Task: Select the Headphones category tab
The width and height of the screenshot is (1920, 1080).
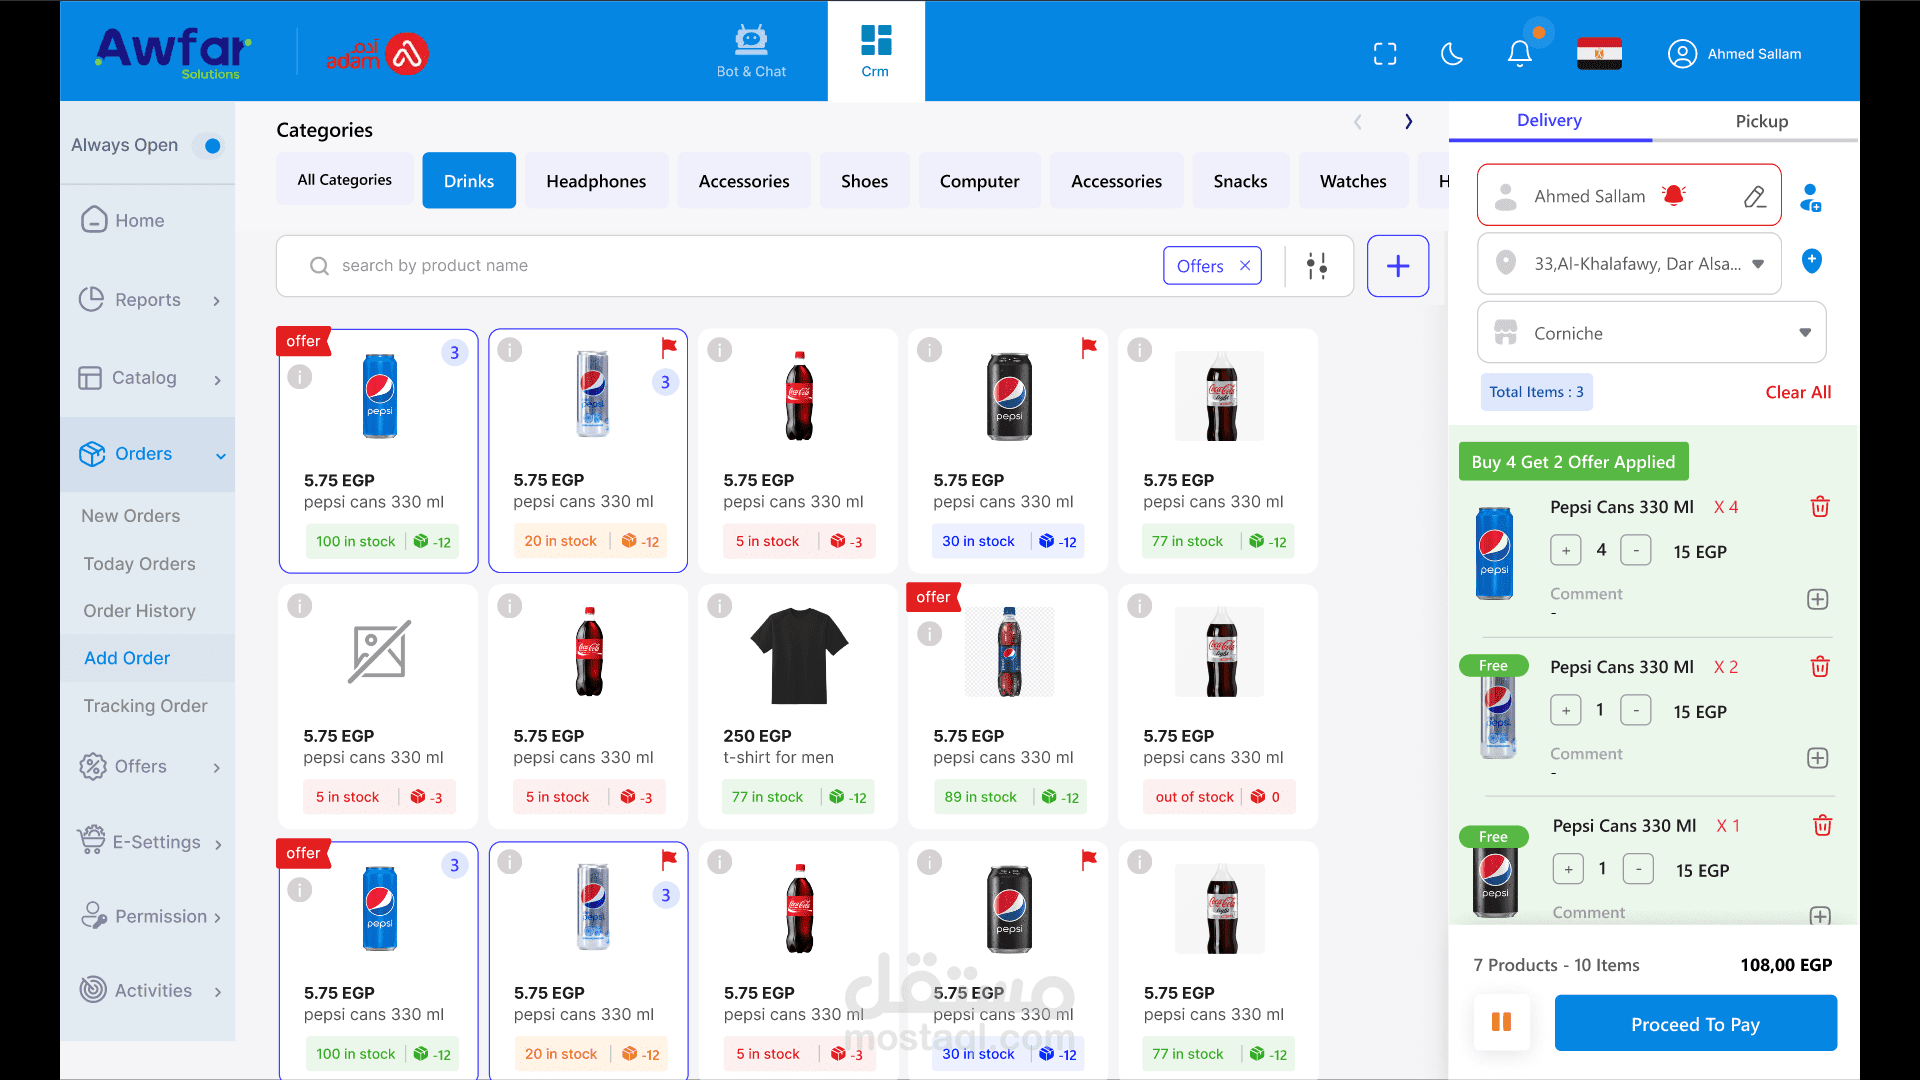Action: (596, 181)
